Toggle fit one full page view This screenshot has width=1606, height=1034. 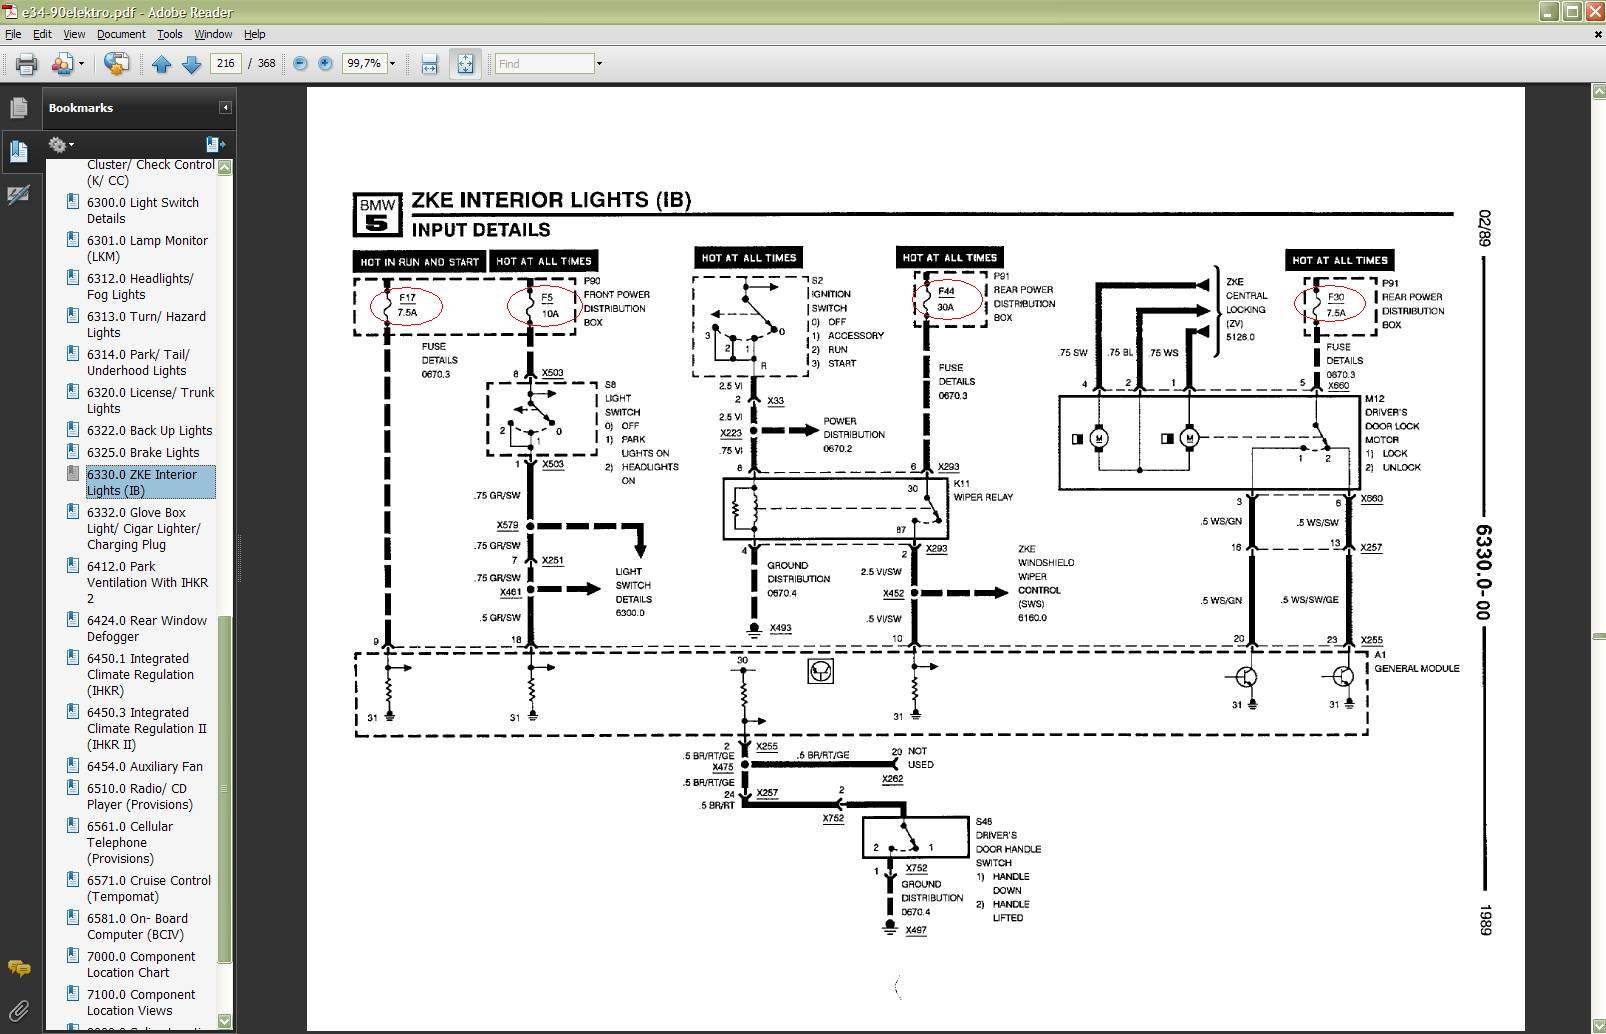(465, 64)
